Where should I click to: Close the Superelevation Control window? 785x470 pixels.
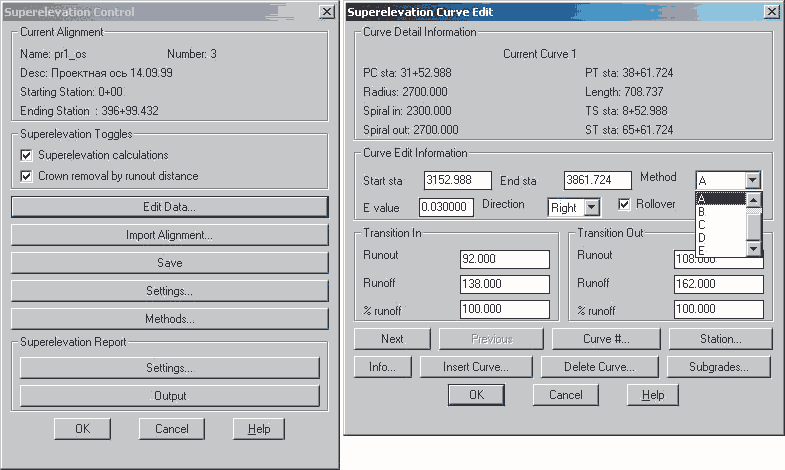point(326,11)
